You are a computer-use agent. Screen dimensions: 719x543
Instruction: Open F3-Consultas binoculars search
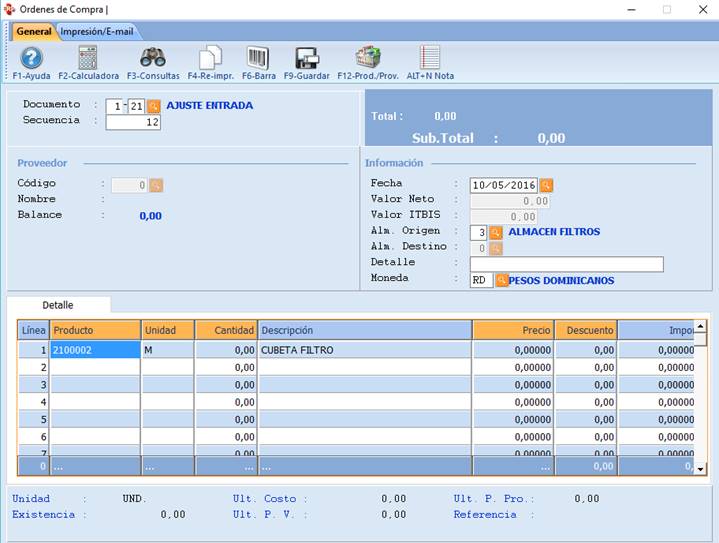tap(153, 58)
